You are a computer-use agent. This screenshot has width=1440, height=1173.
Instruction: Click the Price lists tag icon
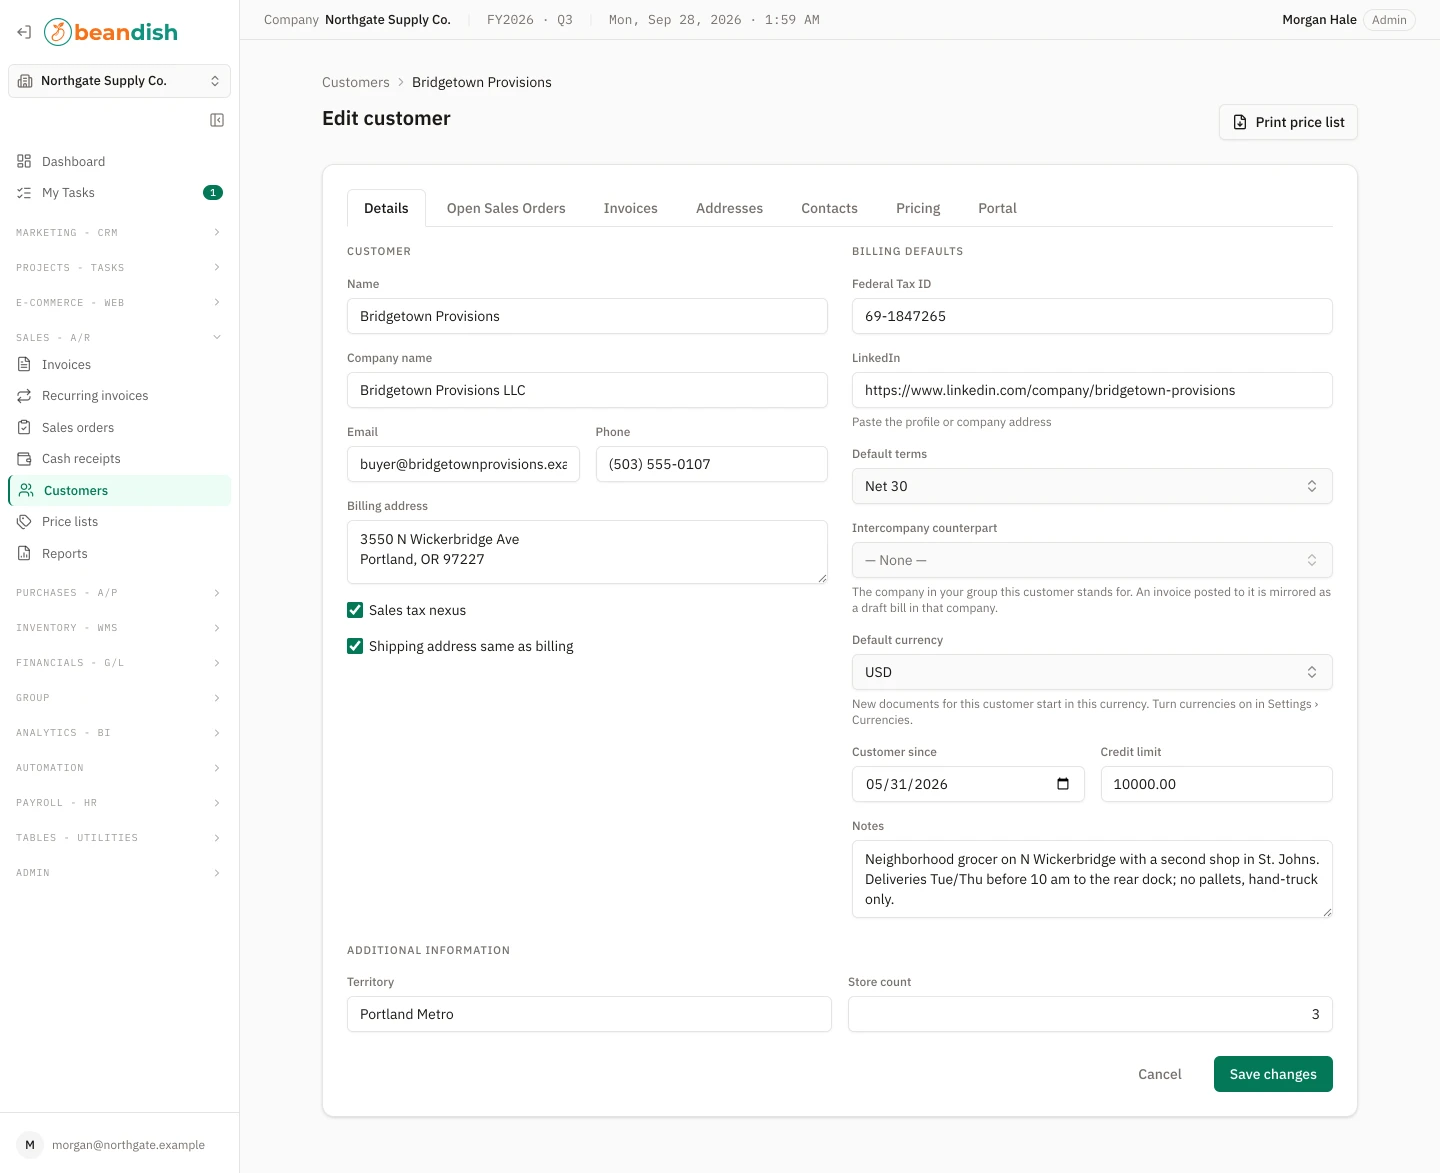(x=24, y=522)
